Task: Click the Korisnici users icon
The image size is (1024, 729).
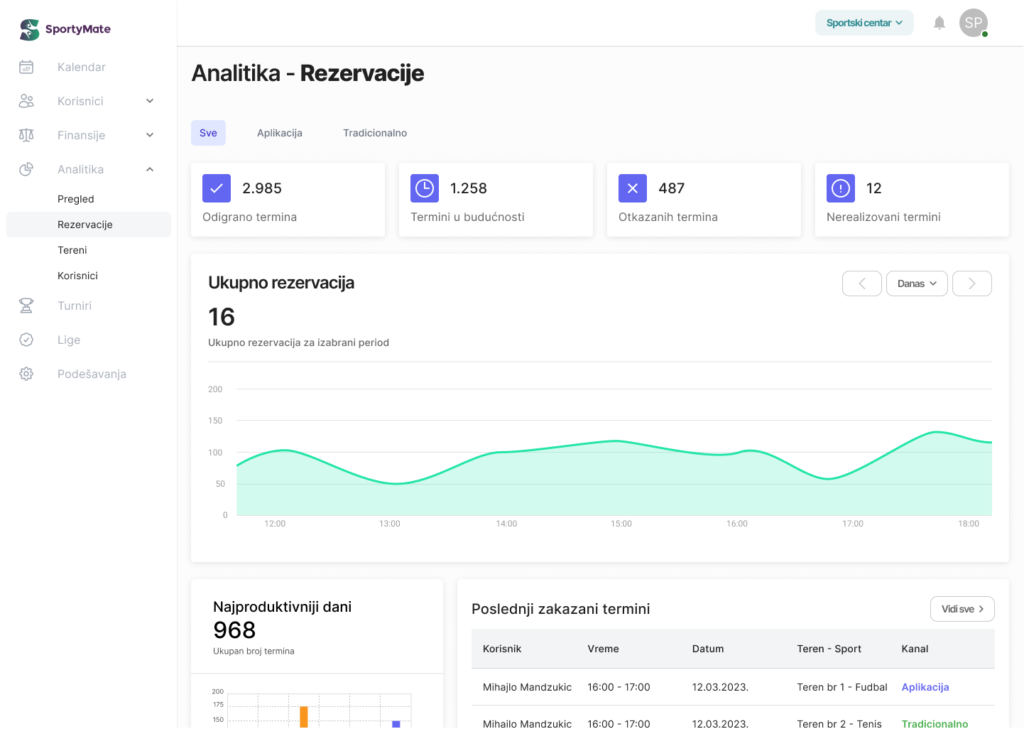Action: 26,101
